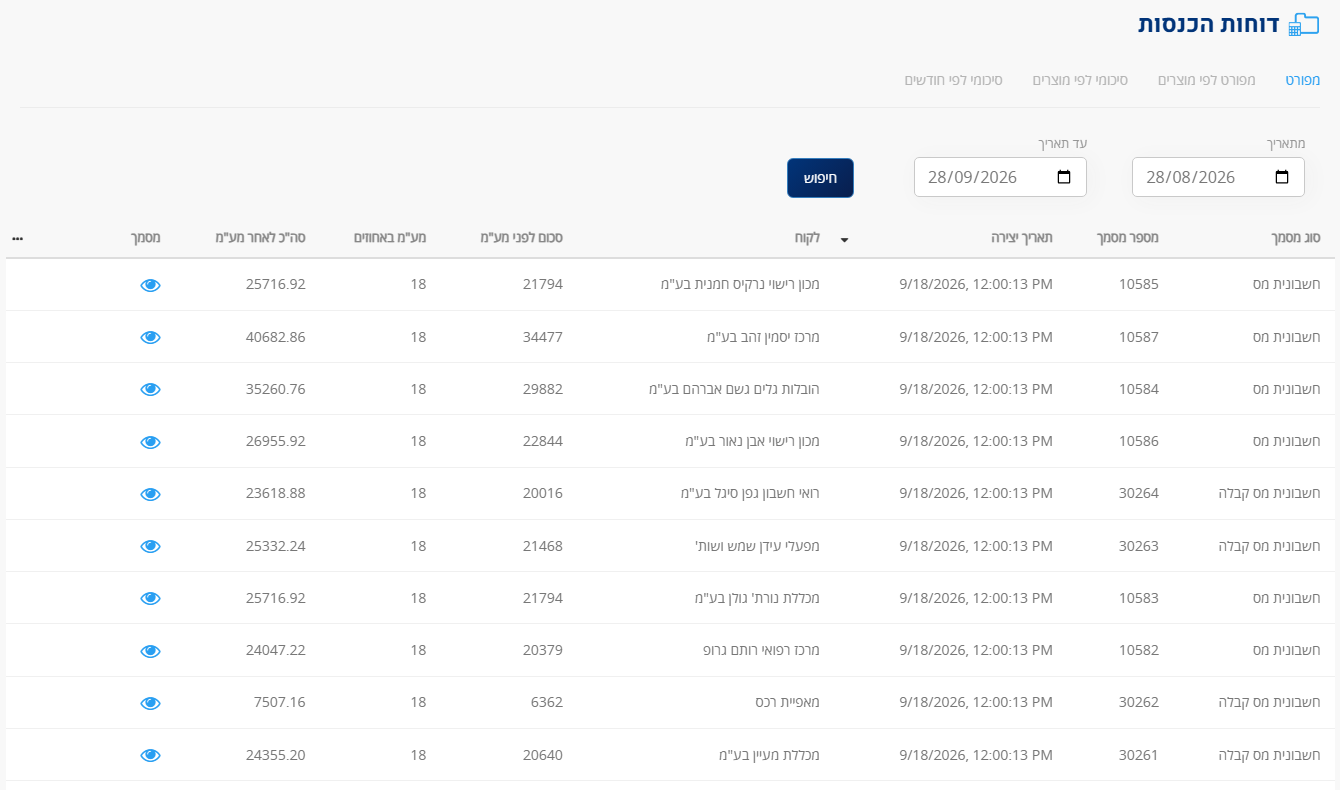The width and height of the screenshot is (1340, 790).
Task: Click customer cell מאפיית רכס
Action: (x=788, y=703)
